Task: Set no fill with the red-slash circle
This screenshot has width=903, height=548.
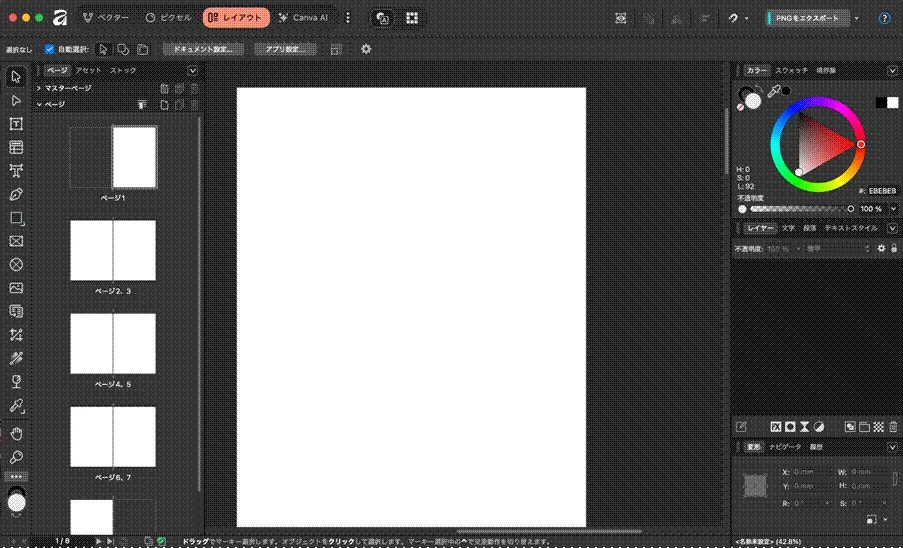Action: [740, 107]
